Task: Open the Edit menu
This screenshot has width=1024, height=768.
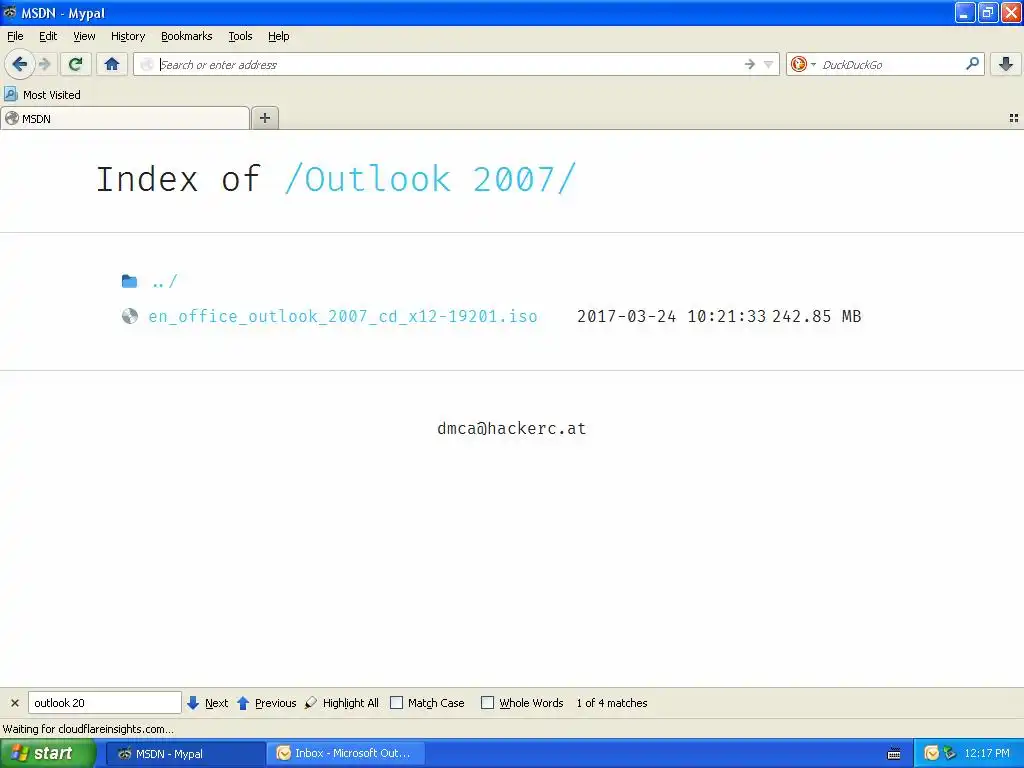Action: (x=48, y=36)
